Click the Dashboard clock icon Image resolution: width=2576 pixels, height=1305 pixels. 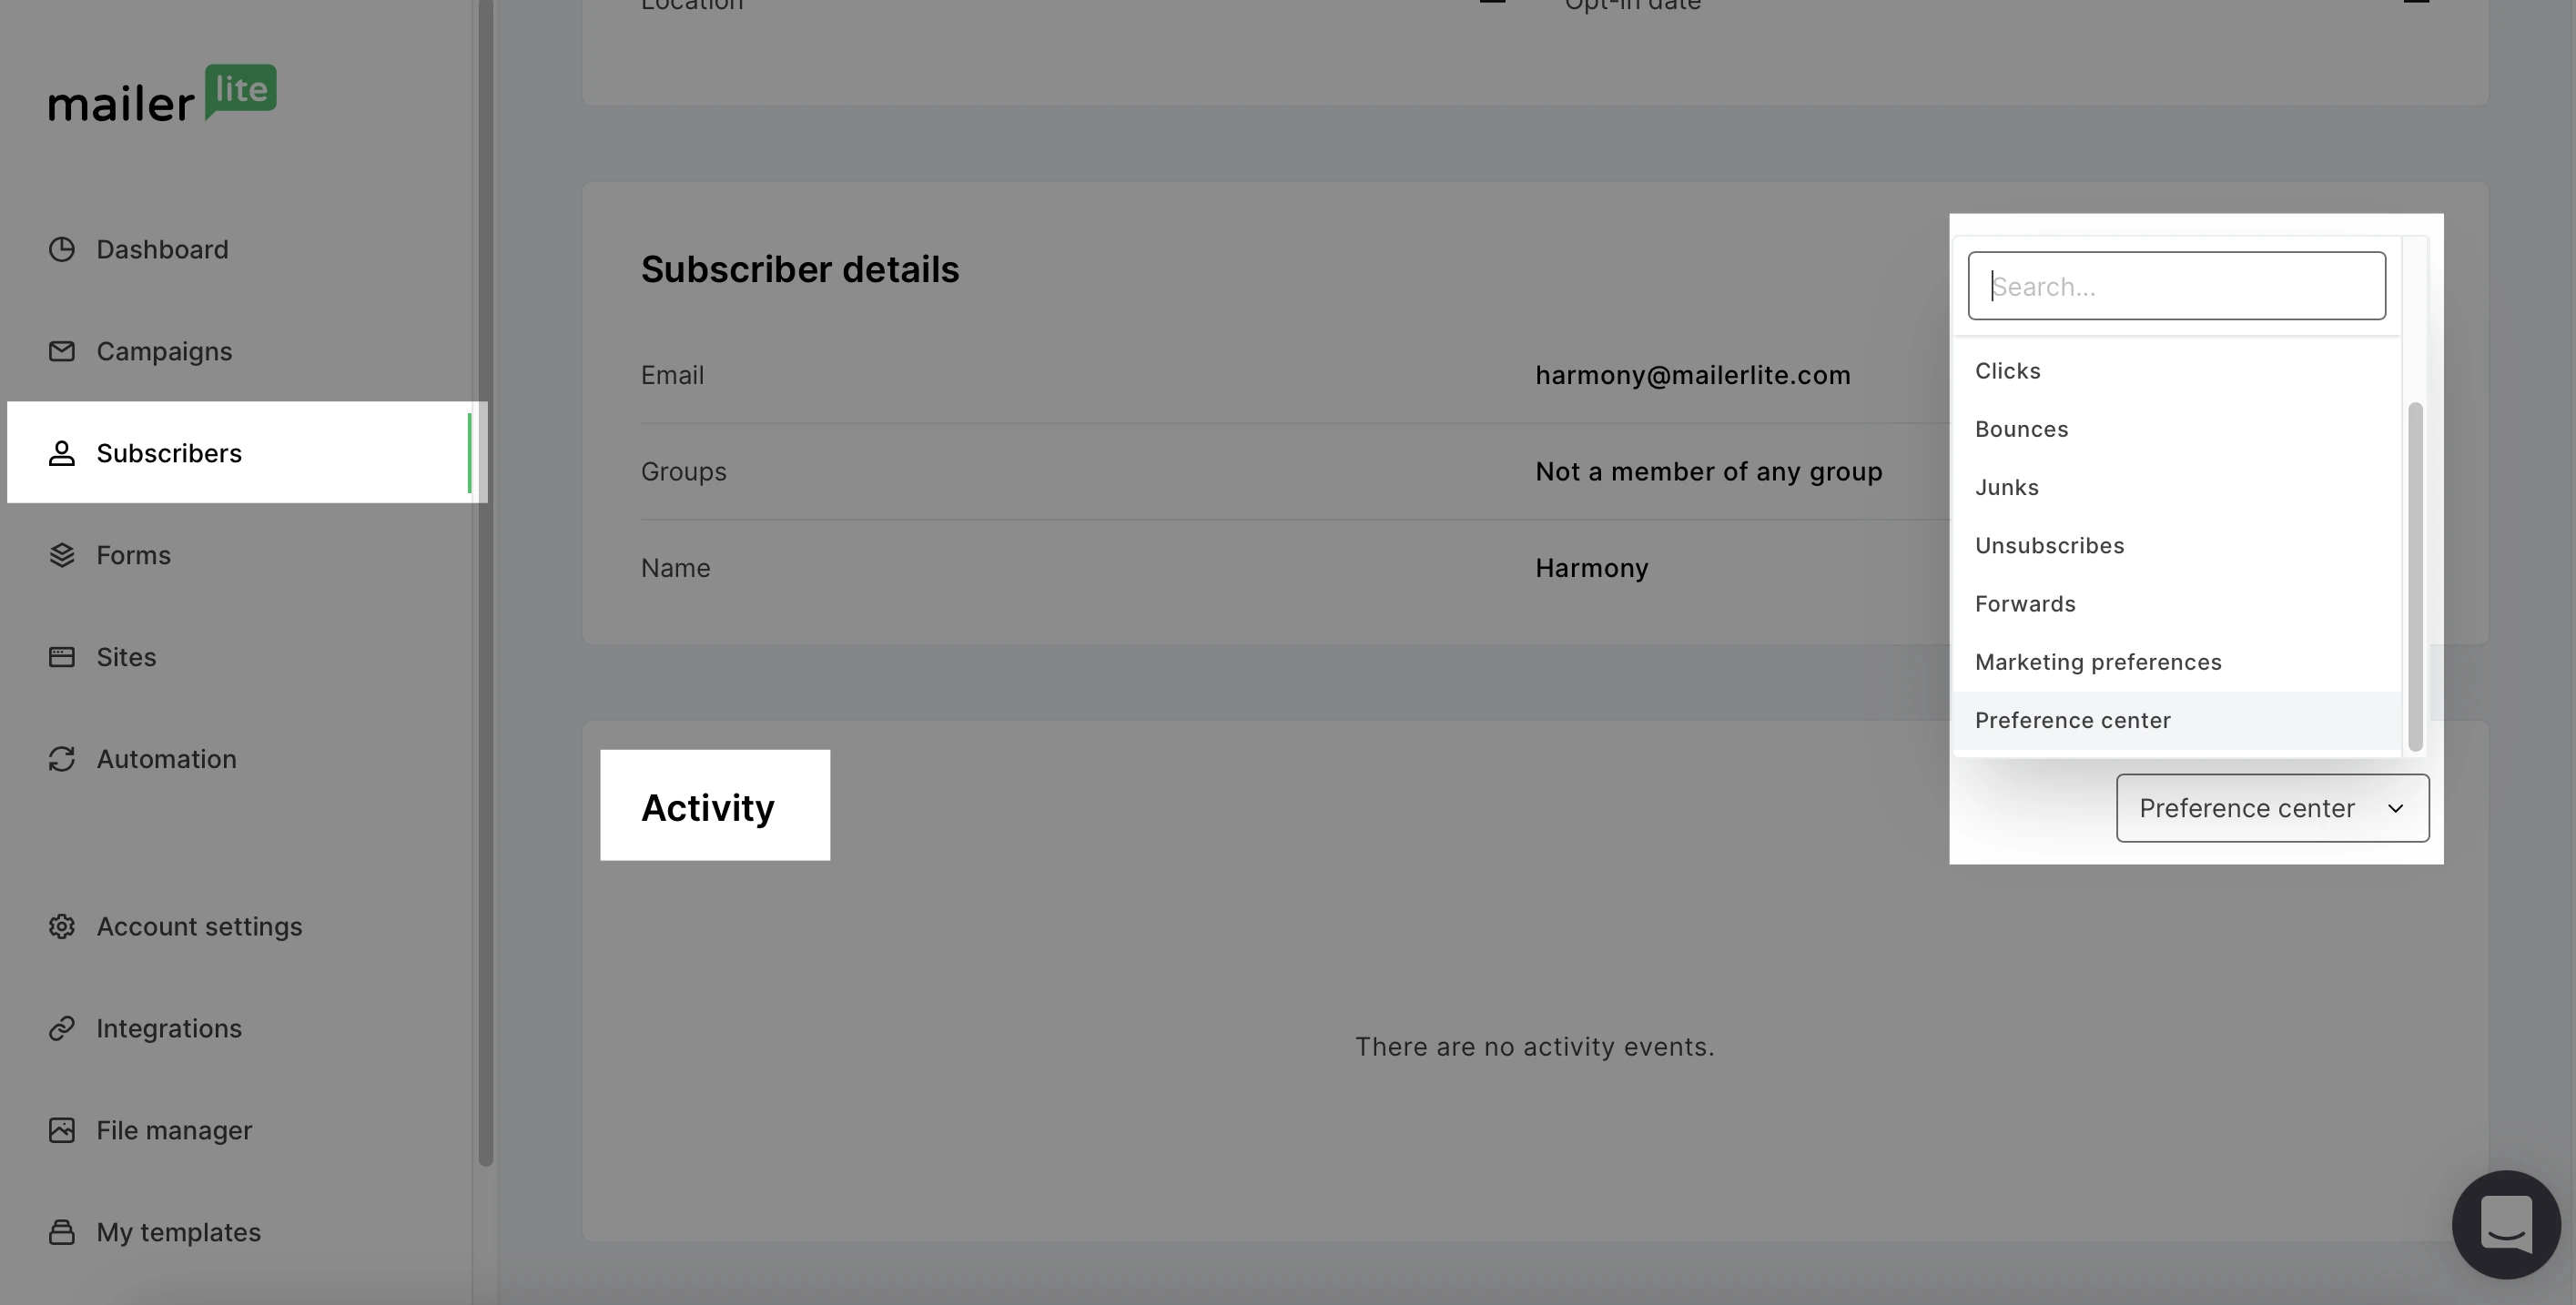point(62,249)
